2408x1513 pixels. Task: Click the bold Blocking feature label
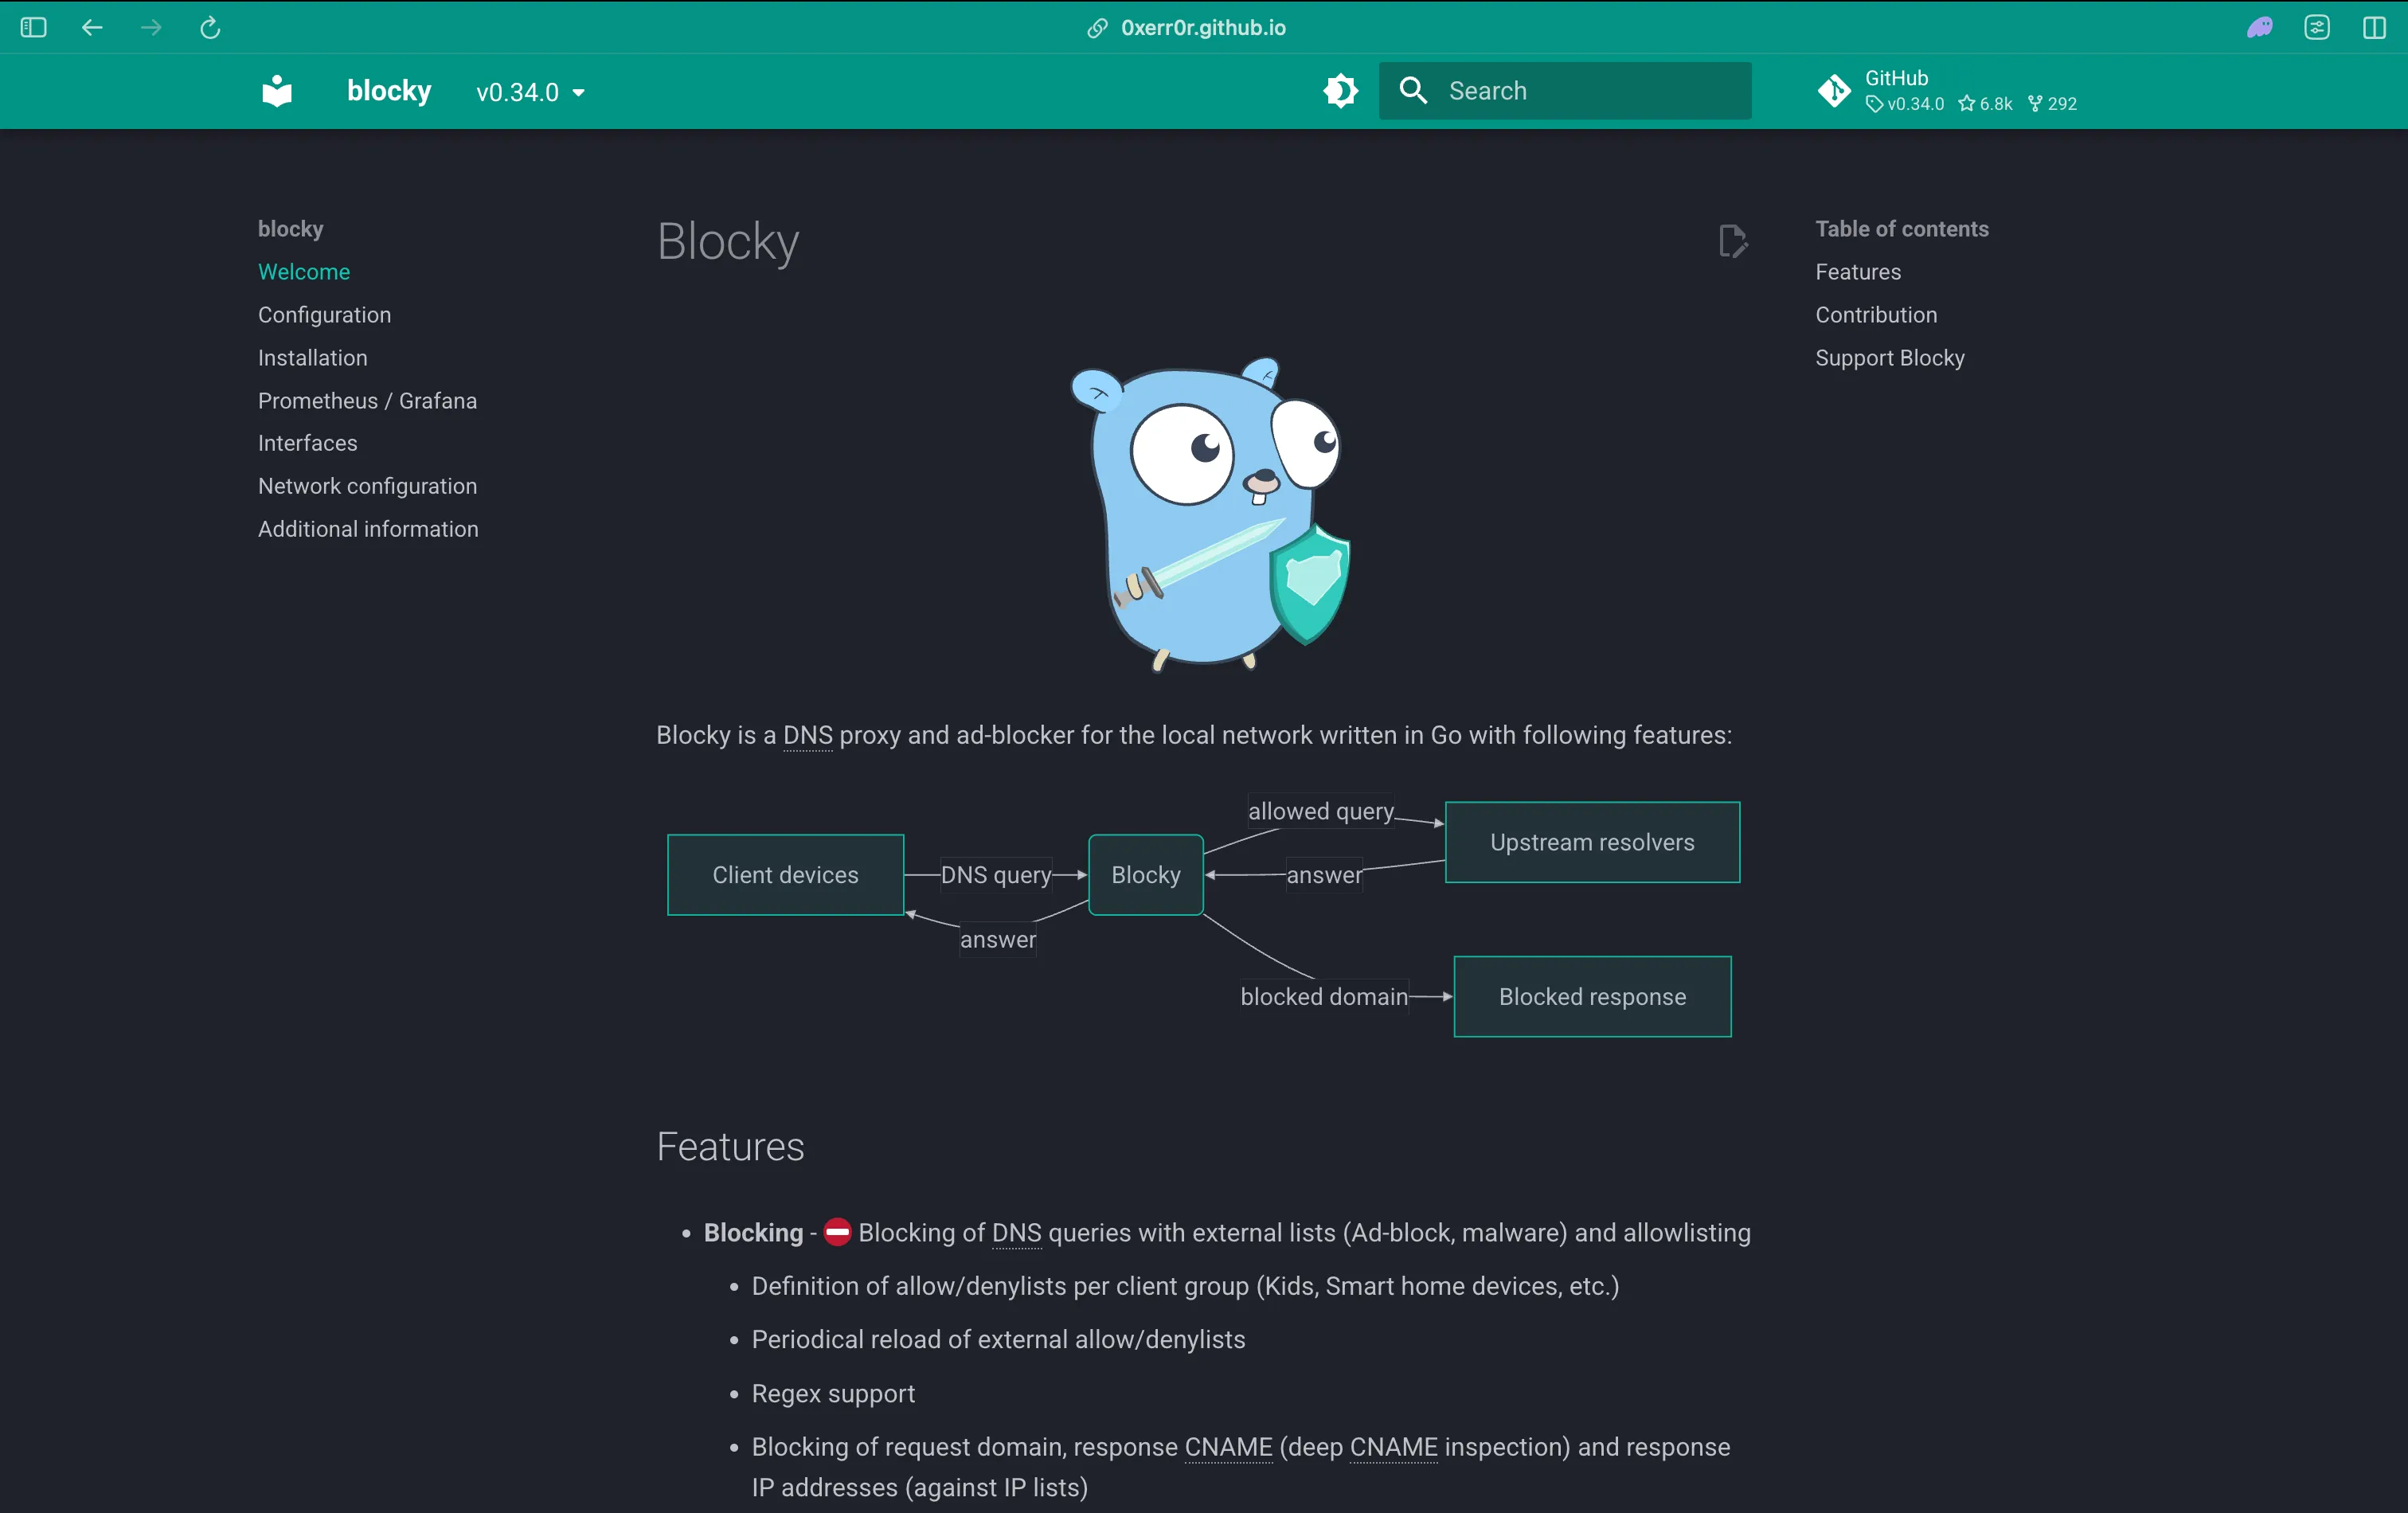pos(753,1233)
